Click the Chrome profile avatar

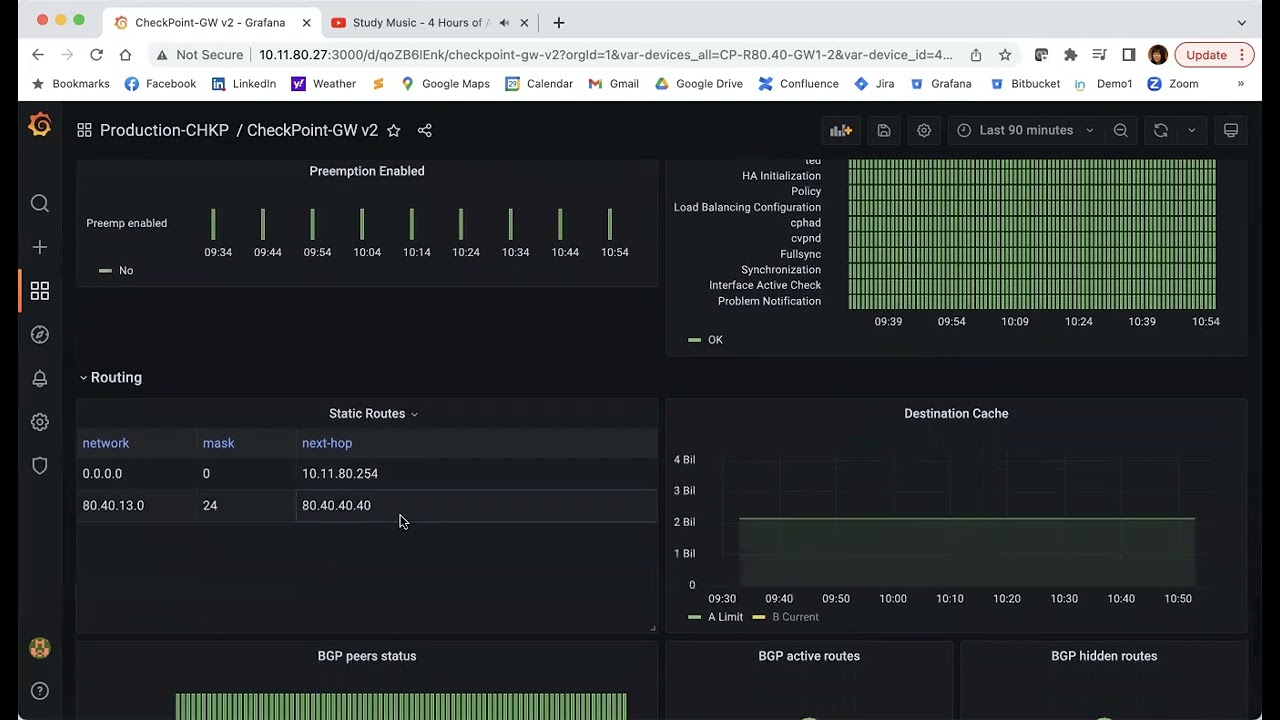tap(1158, 55)
